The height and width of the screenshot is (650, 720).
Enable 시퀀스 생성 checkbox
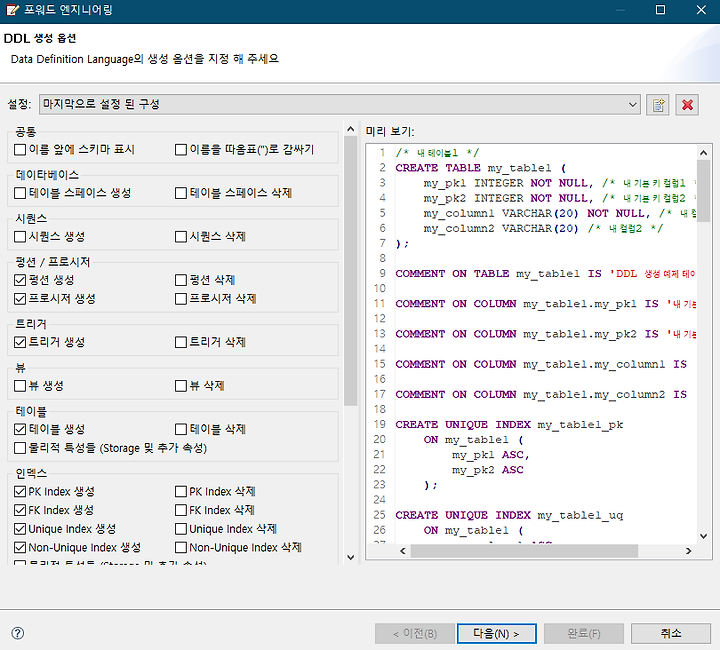tap(20, 236)
